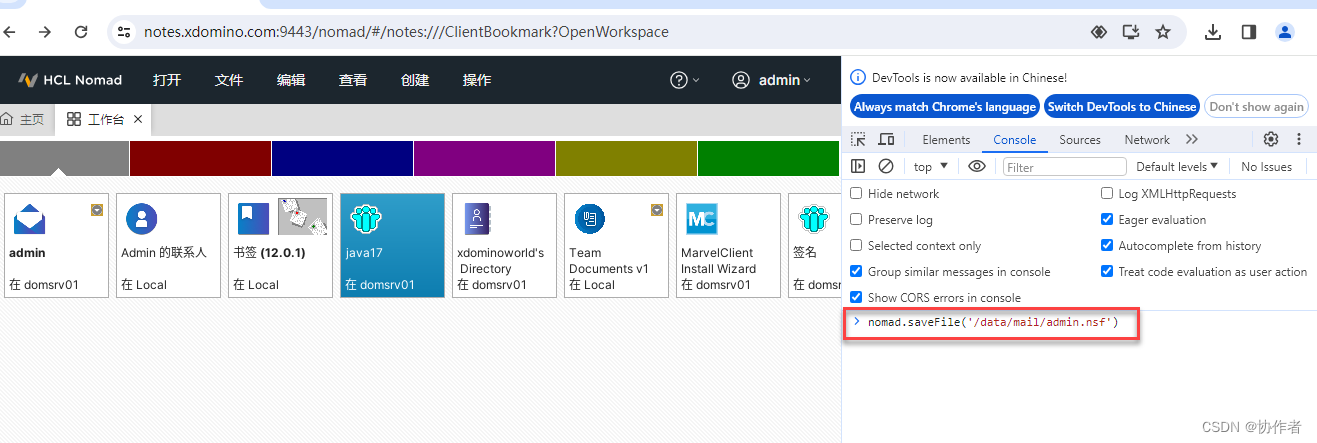The image size is (1317, 443).
Task: Clear the console with the clear icon
Action: [x=886, y=167]
